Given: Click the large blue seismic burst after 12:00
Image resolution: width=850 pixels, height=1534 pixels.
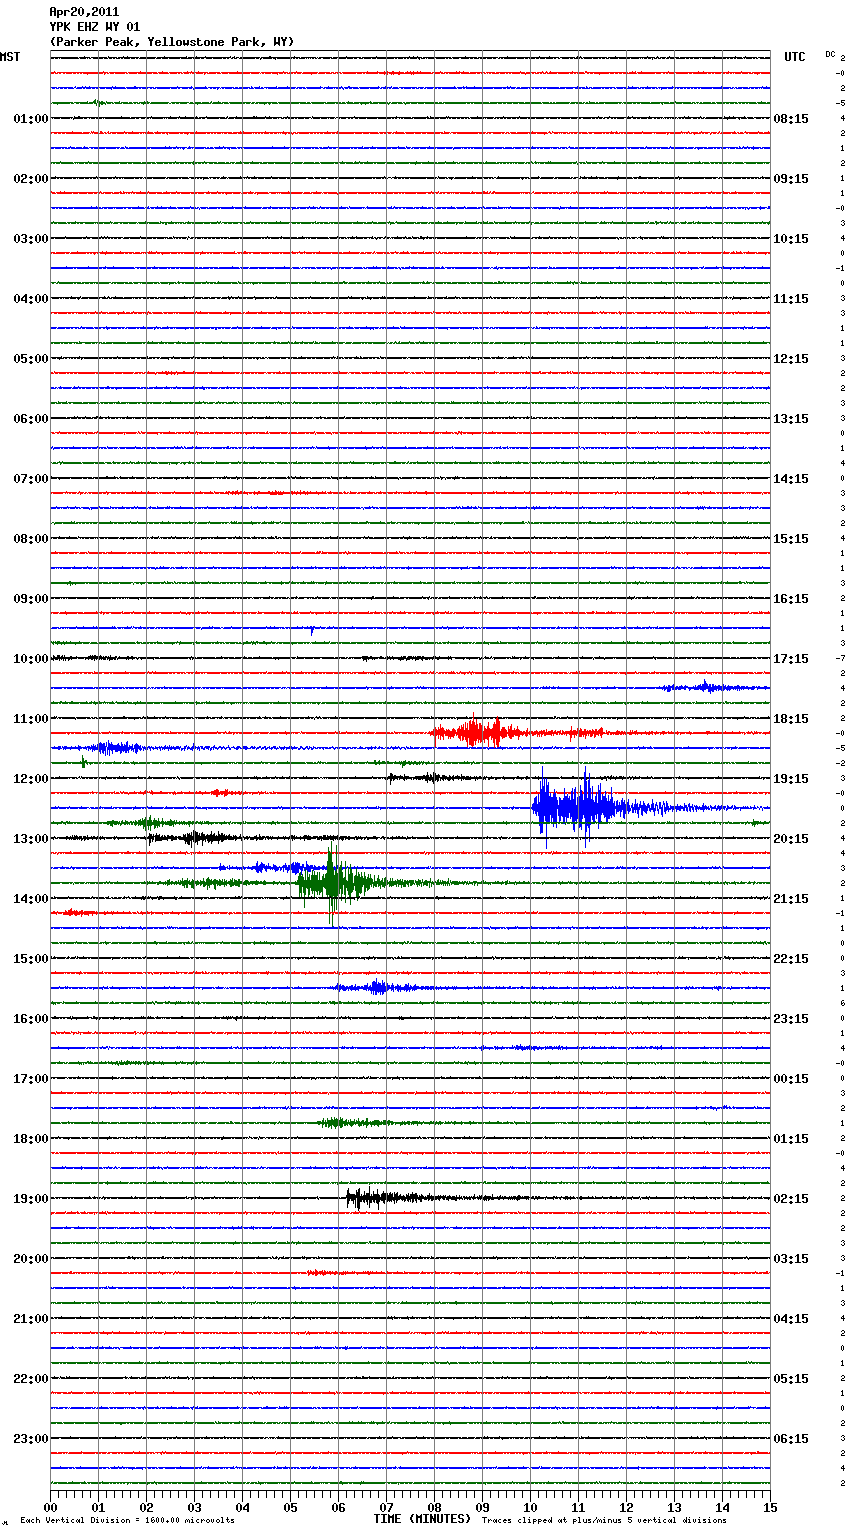Looking at the screenshot, I should click(580, 807).
